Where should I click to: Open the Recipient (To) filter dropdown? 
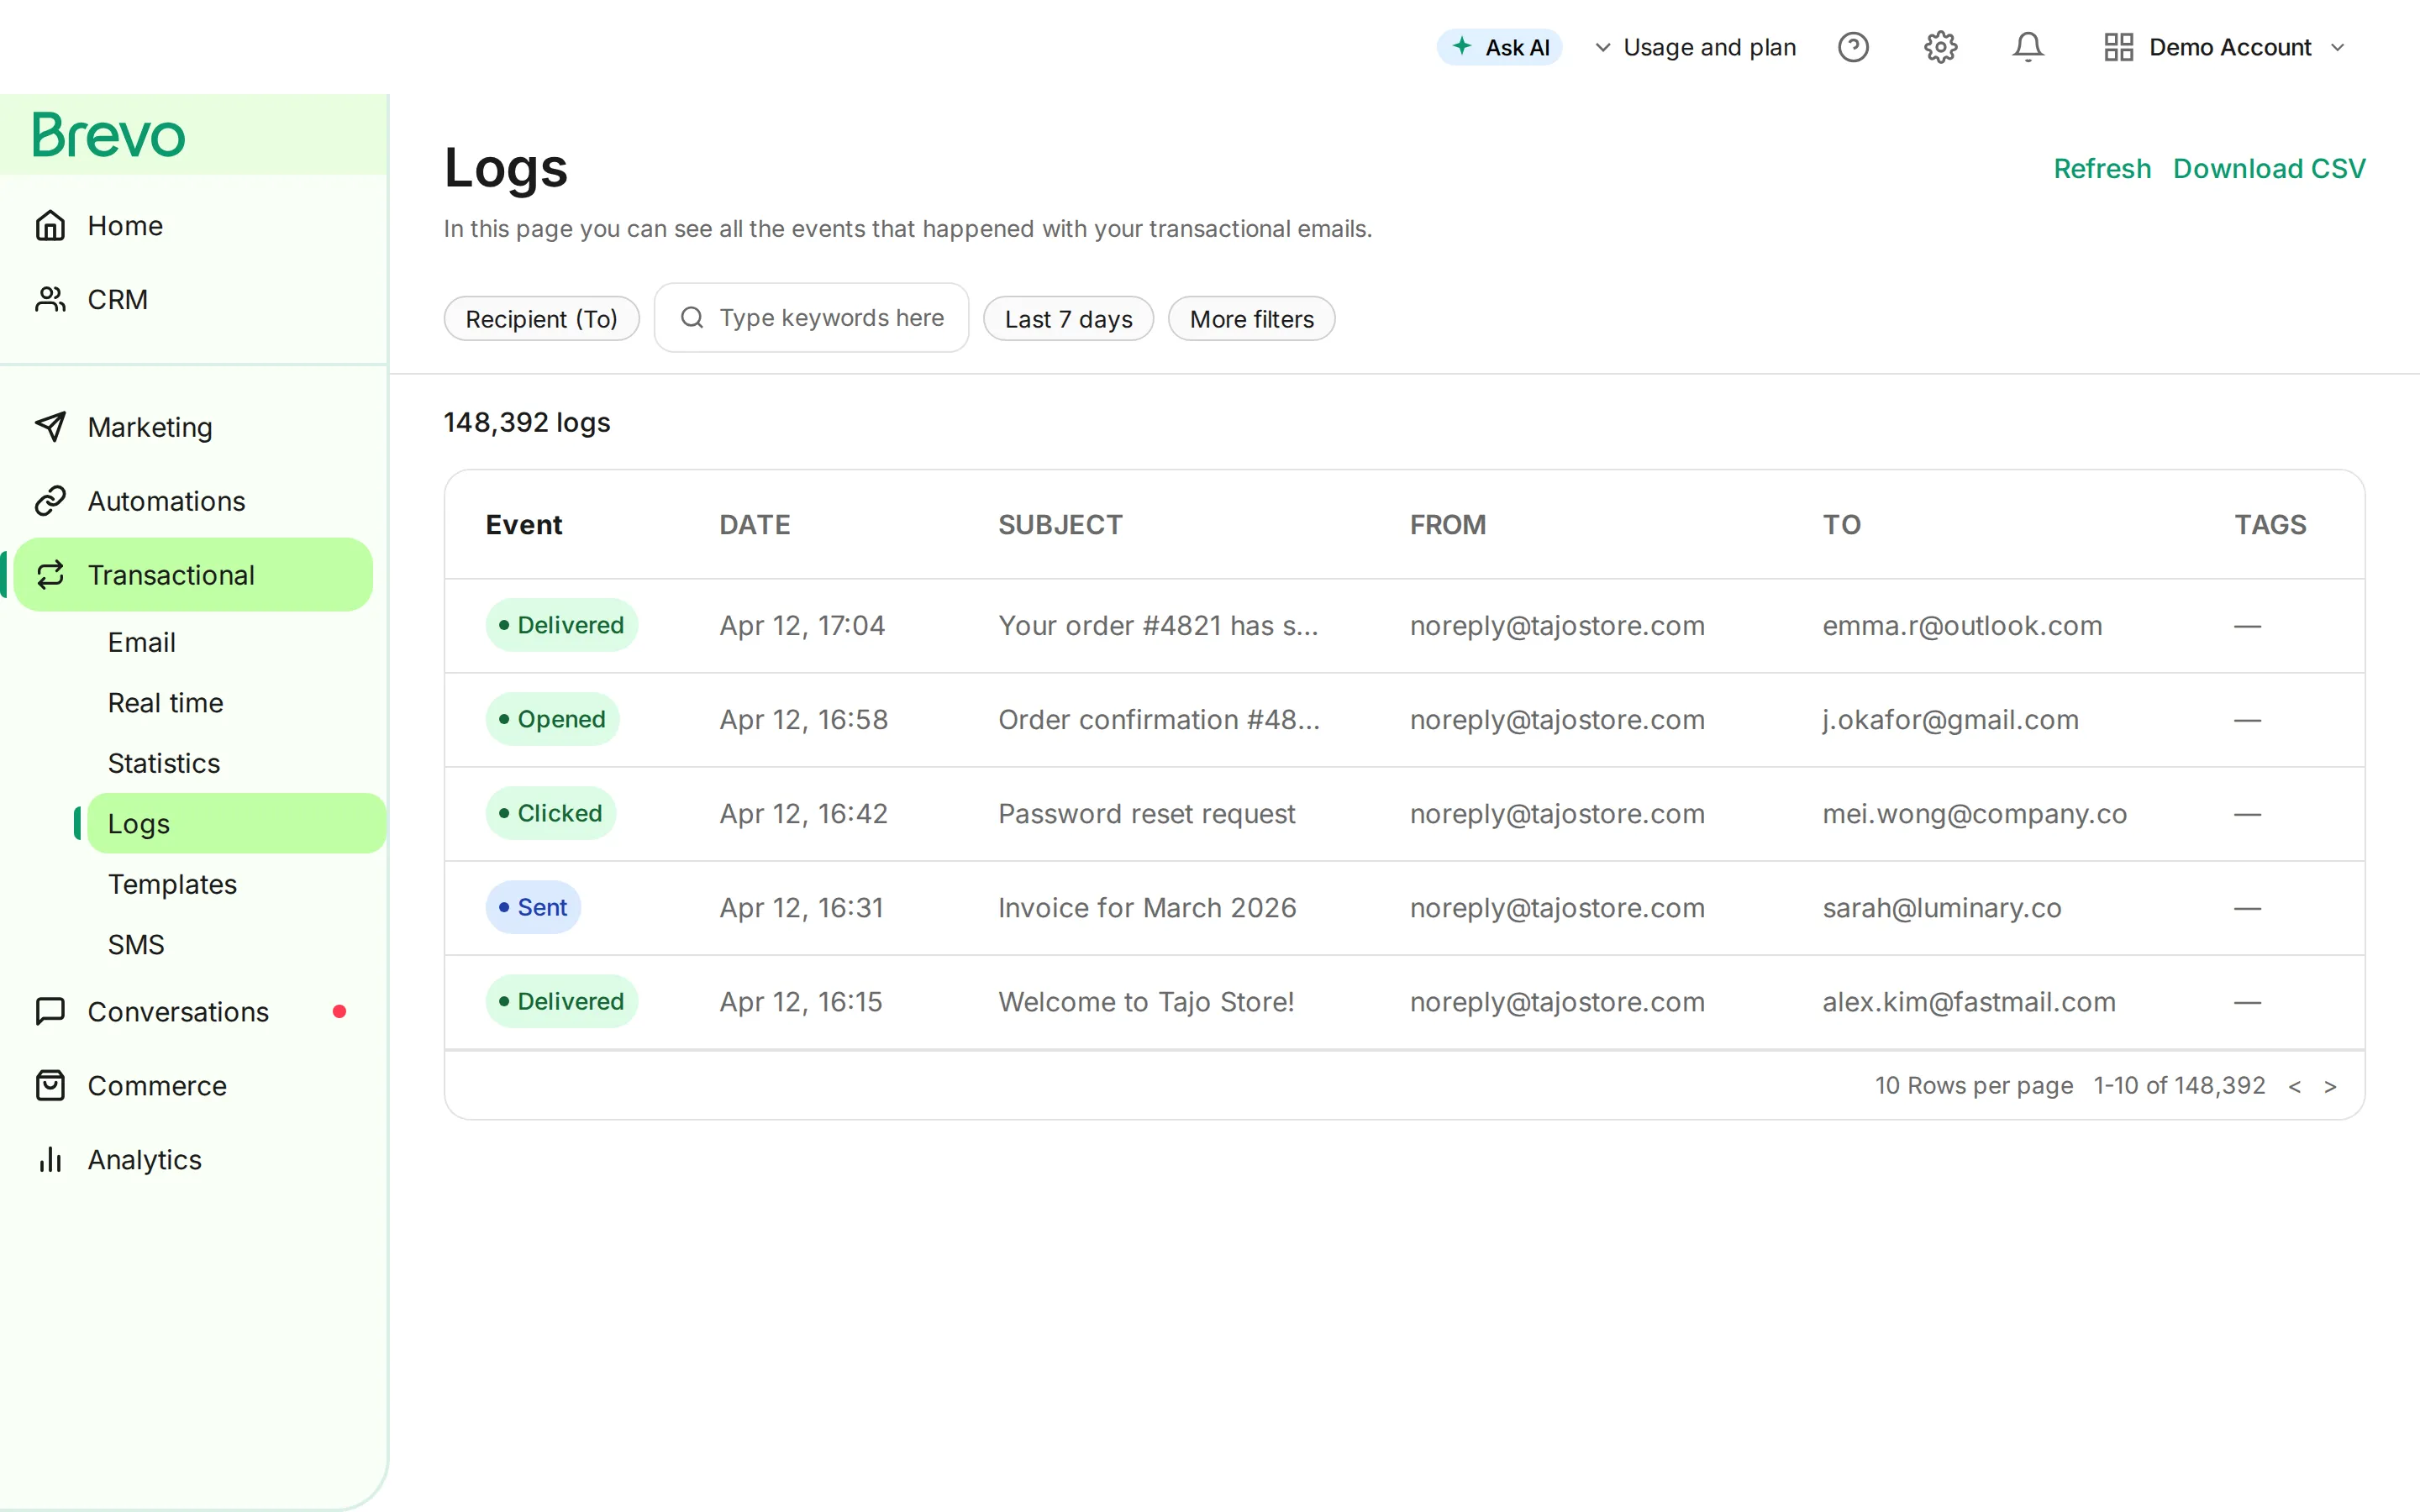[x=541, y=318]
